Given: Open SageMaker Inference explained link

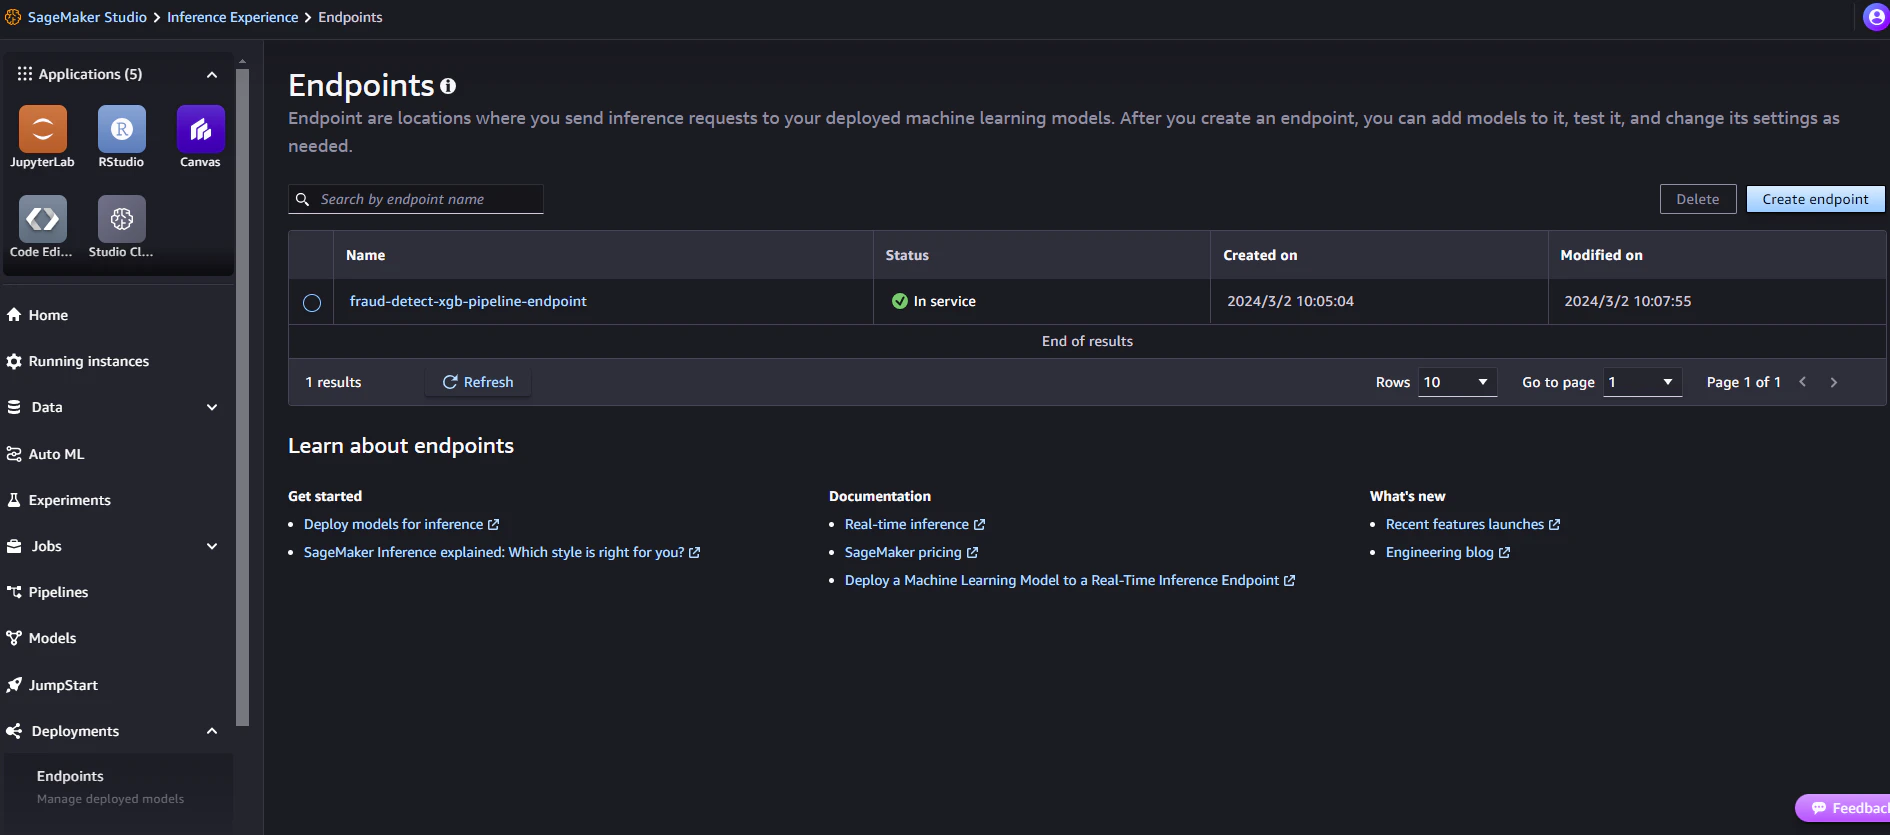Looking at the screenshot, I should coord(494,552).
